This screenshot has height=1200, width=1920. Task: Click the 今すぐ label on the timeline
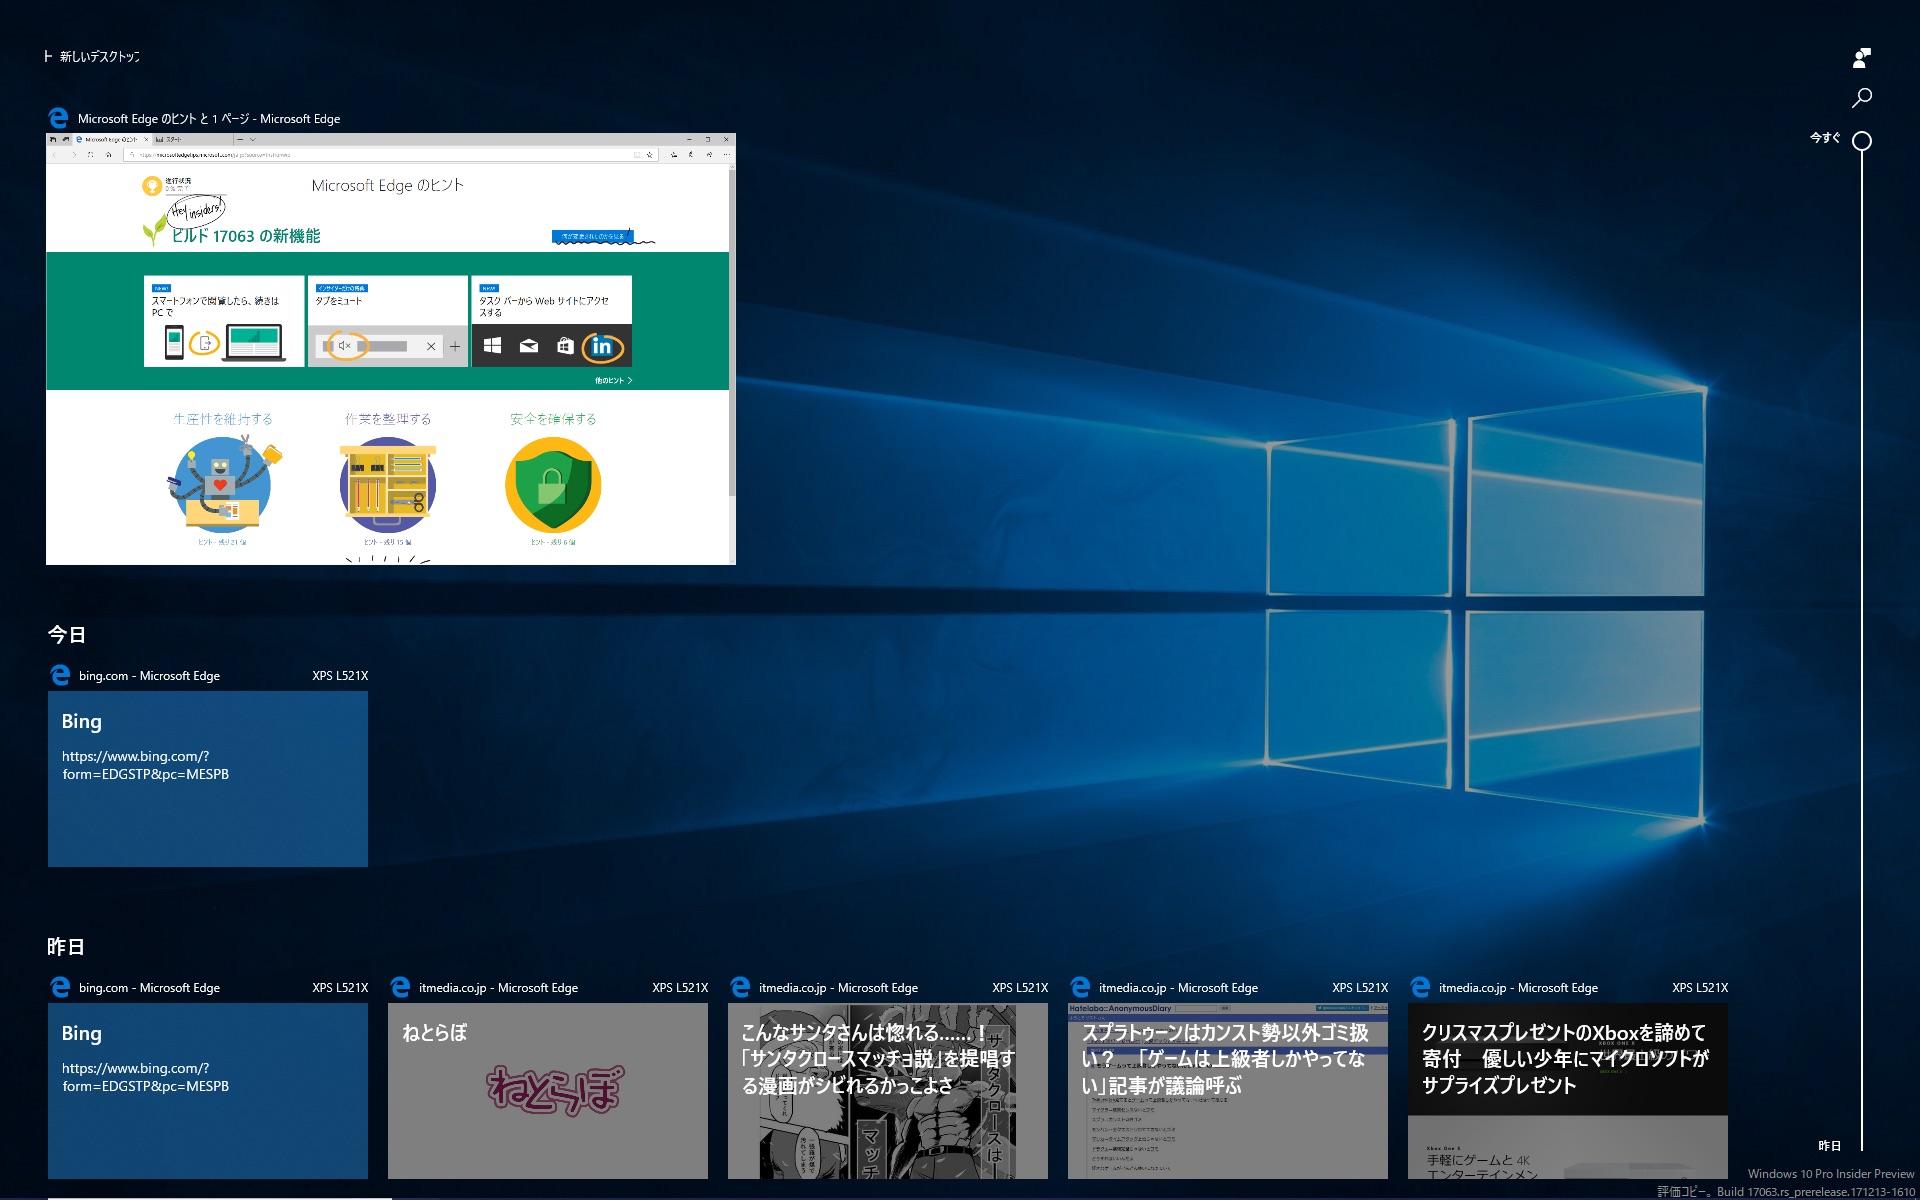click(1825, 138)
